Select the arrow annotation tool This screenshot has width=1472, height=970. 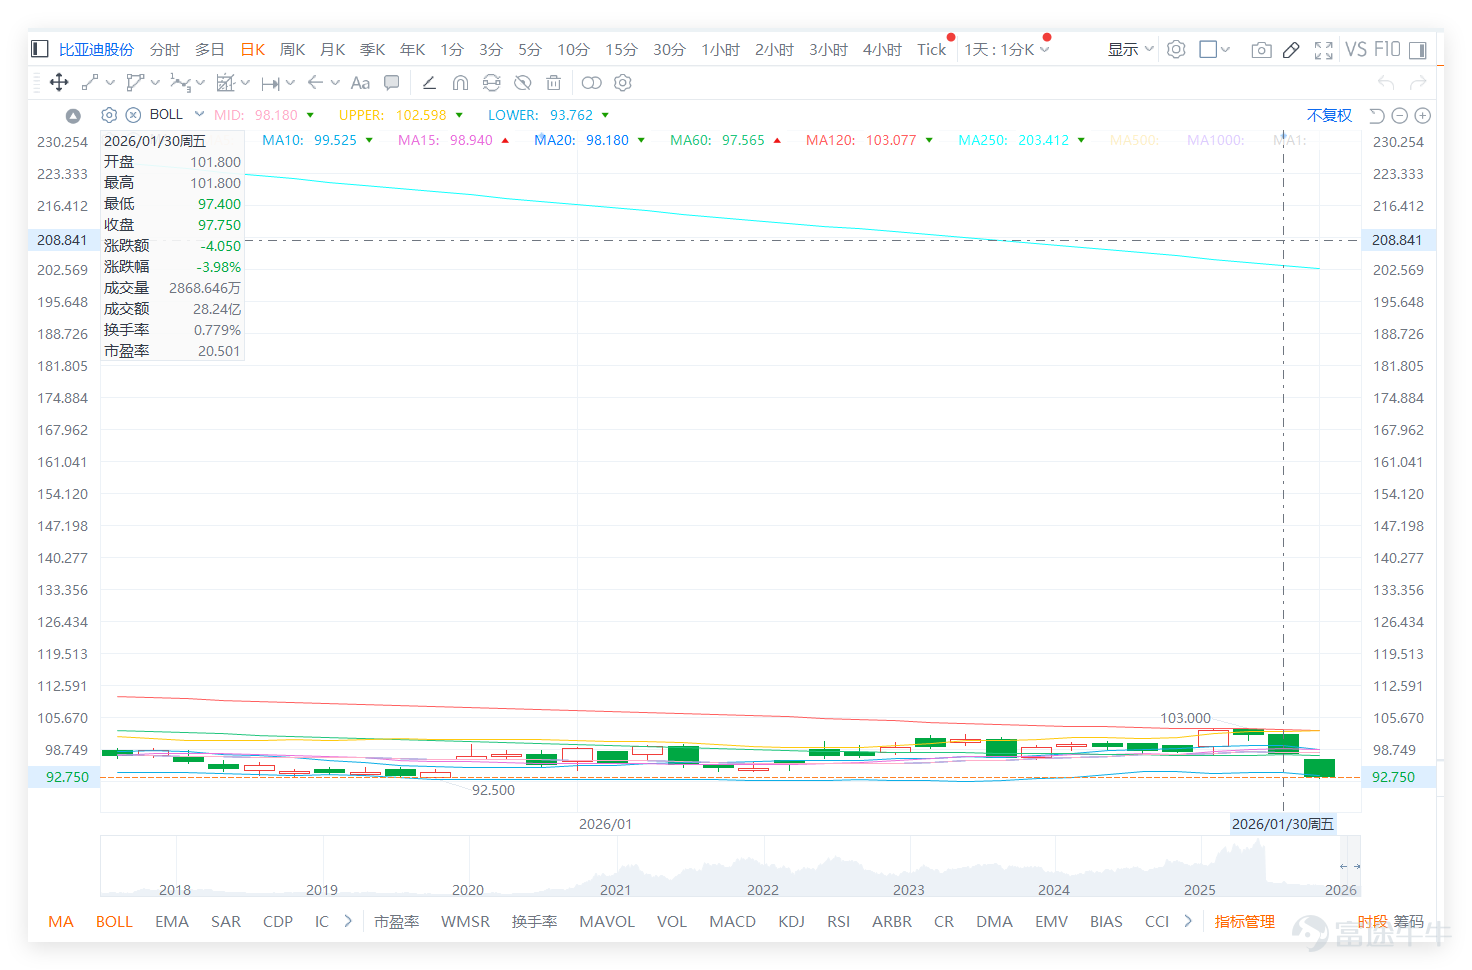[315, 83]
